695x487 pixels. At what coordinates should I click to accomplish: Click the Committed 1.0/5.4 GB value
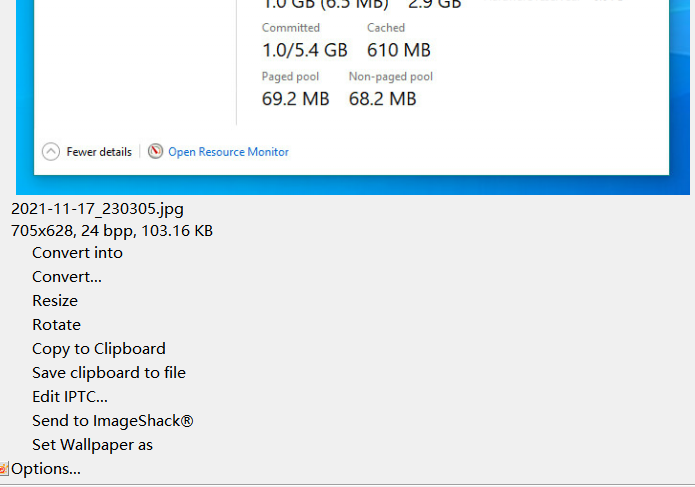(304, 50)
